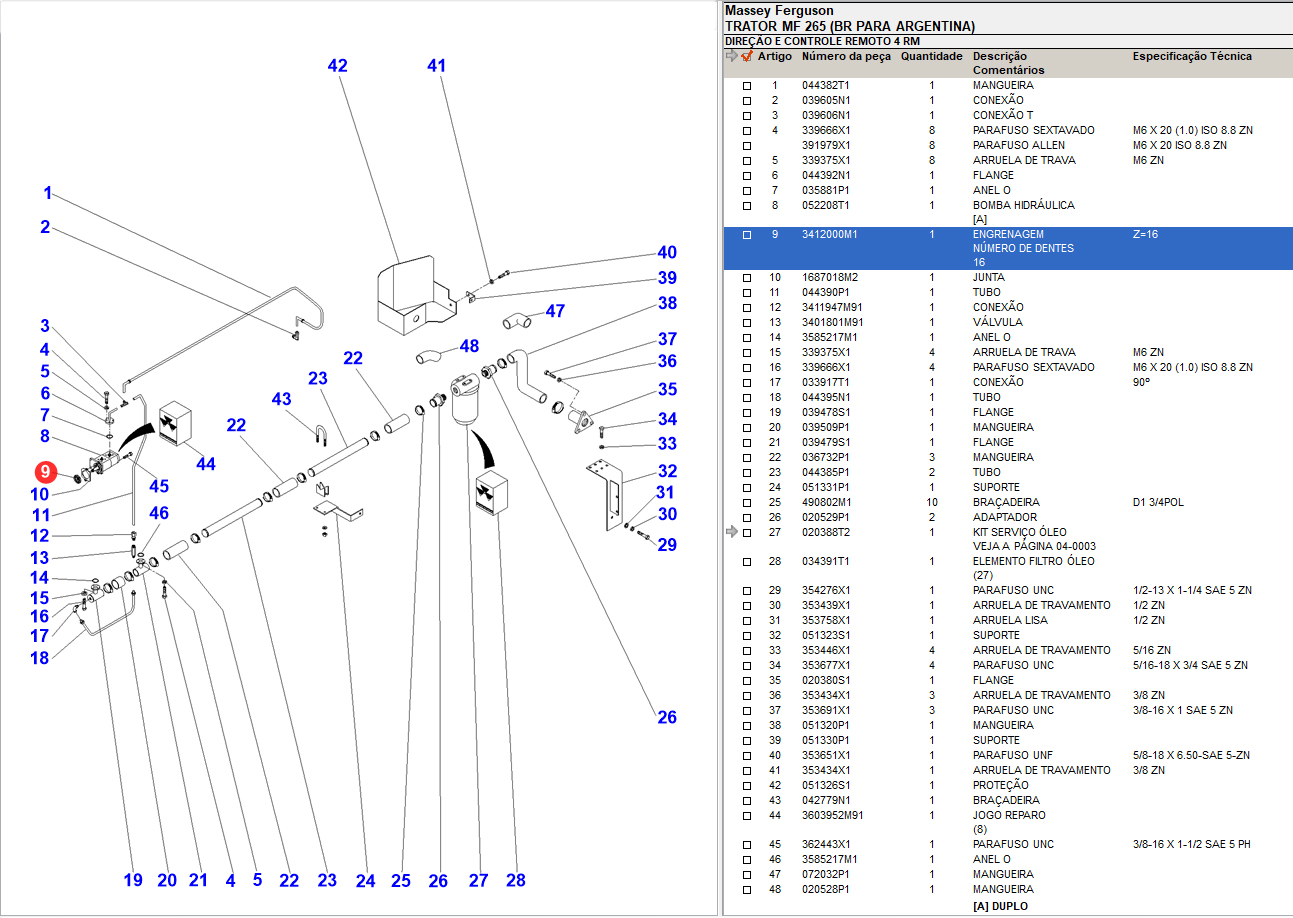Click the gray arrow icon in table header
Viewport: 1293px width, 918px height.
(732, 56)
